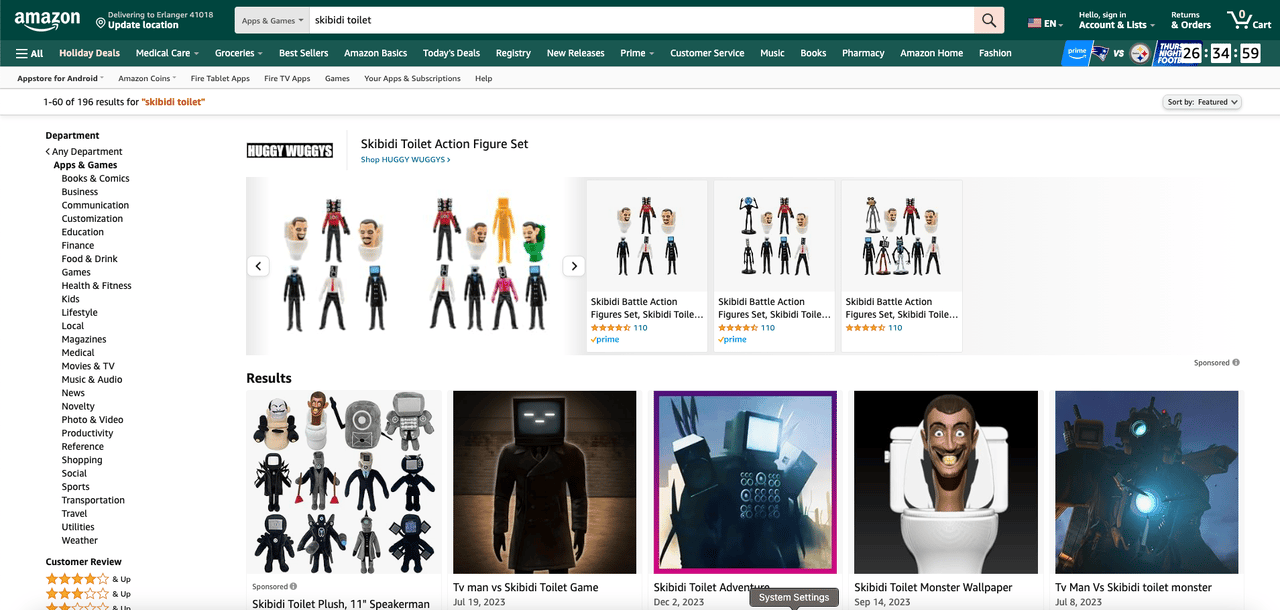Select Productivity department
The height and width of the screenshot is (610, 1280).
tap(88, 433)
